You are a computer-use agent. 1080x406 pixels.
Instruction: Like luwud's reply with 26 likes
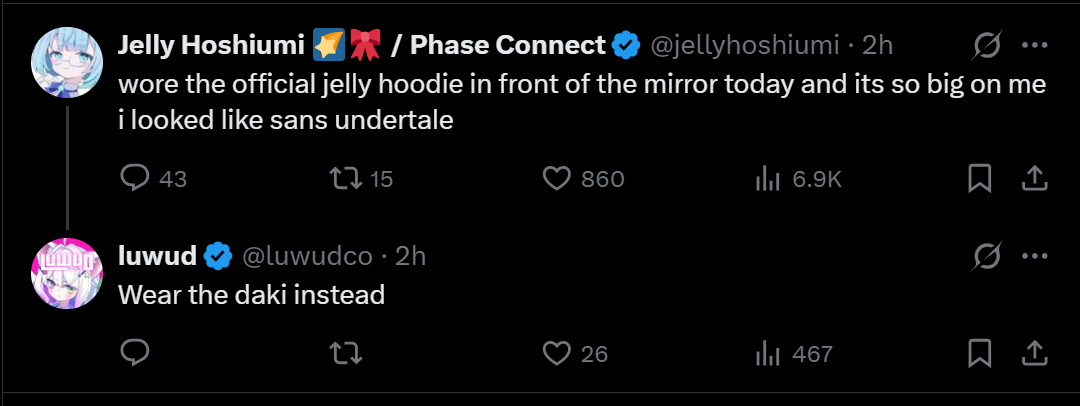(555, 352)
